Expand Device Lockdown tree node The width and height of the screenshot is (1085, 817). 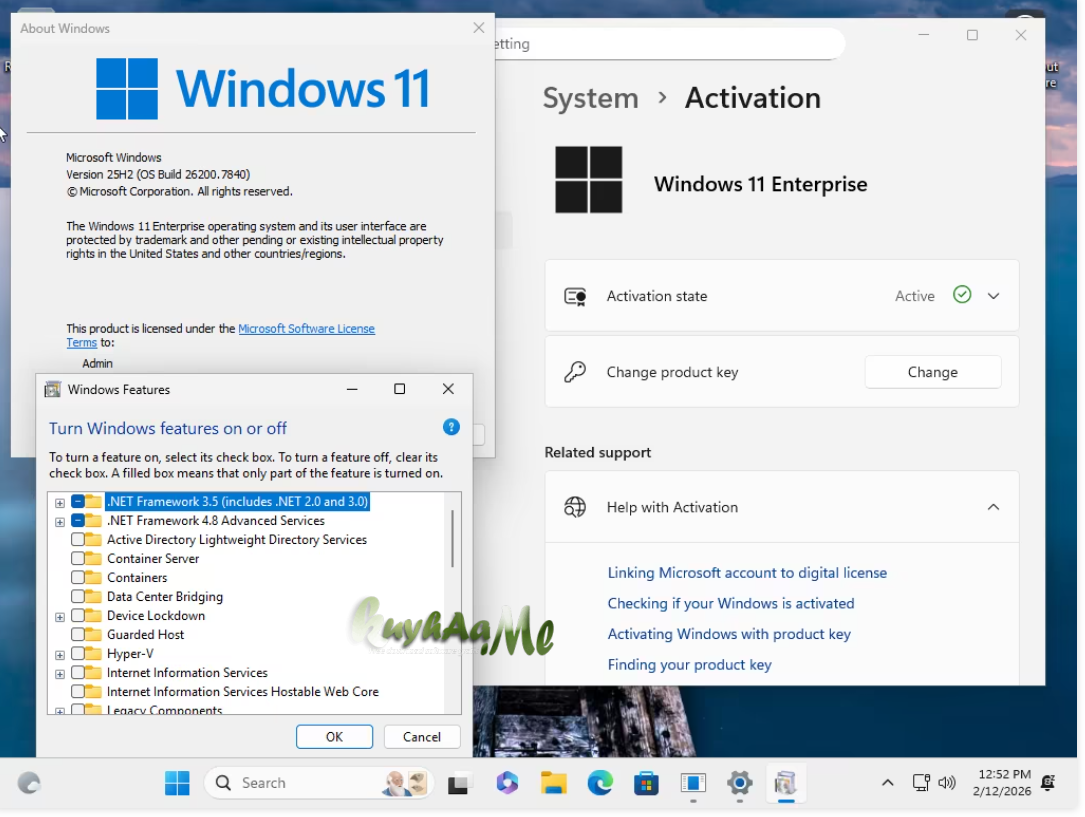tap(60, 616)
